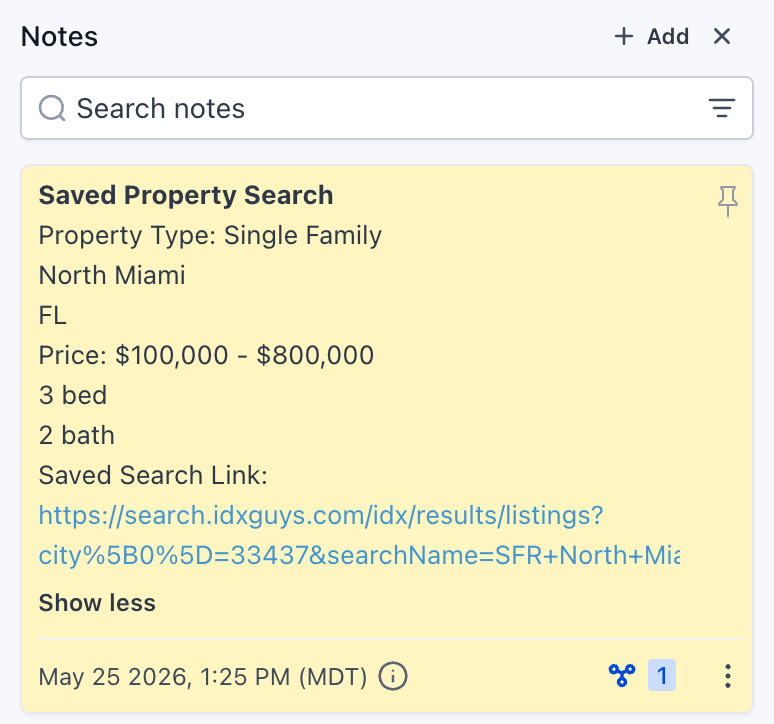Click the Property Type: Single Family line

[210, 235]
